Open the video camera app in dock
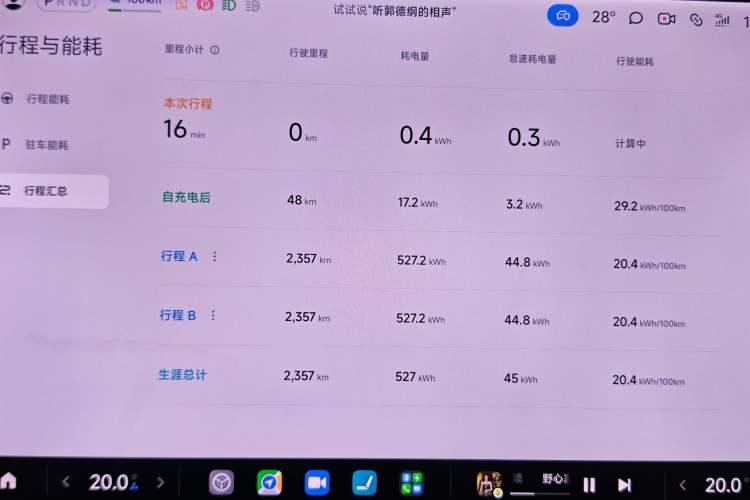 317,483
